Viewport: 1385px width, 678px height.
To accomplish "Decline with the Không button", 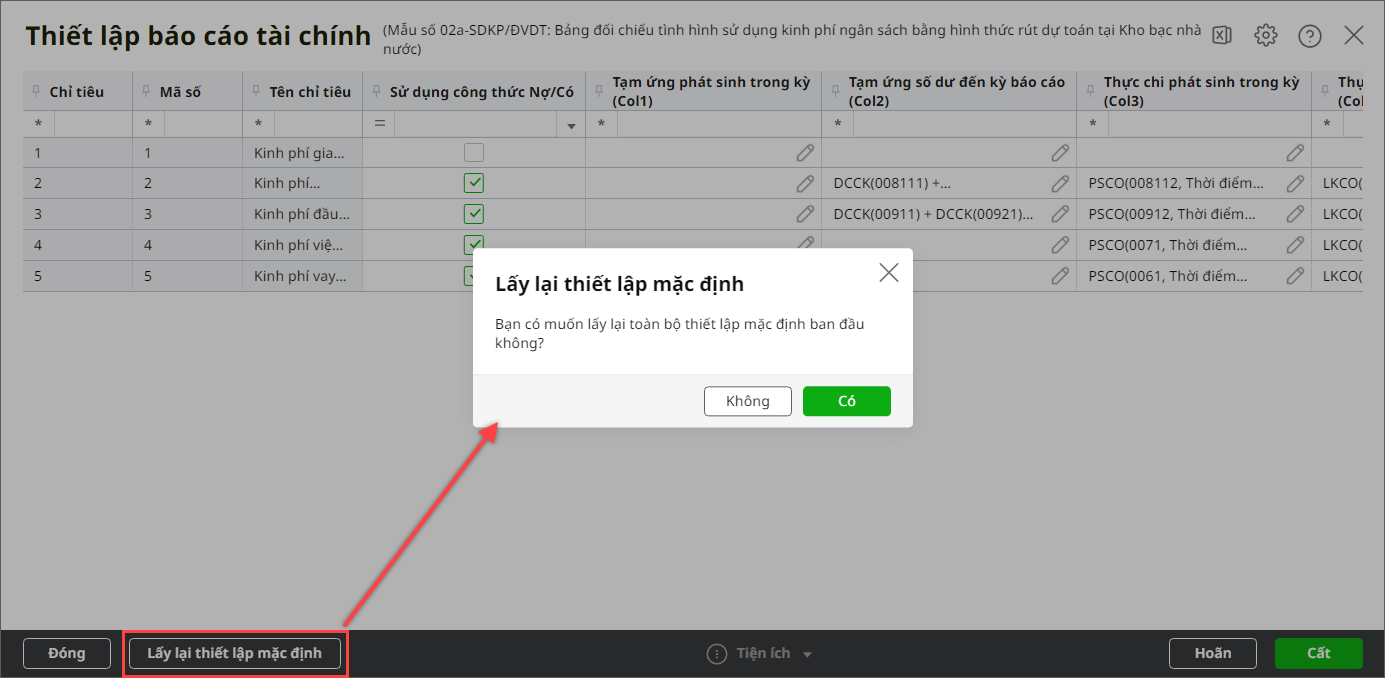I will [x=748, y=401].
